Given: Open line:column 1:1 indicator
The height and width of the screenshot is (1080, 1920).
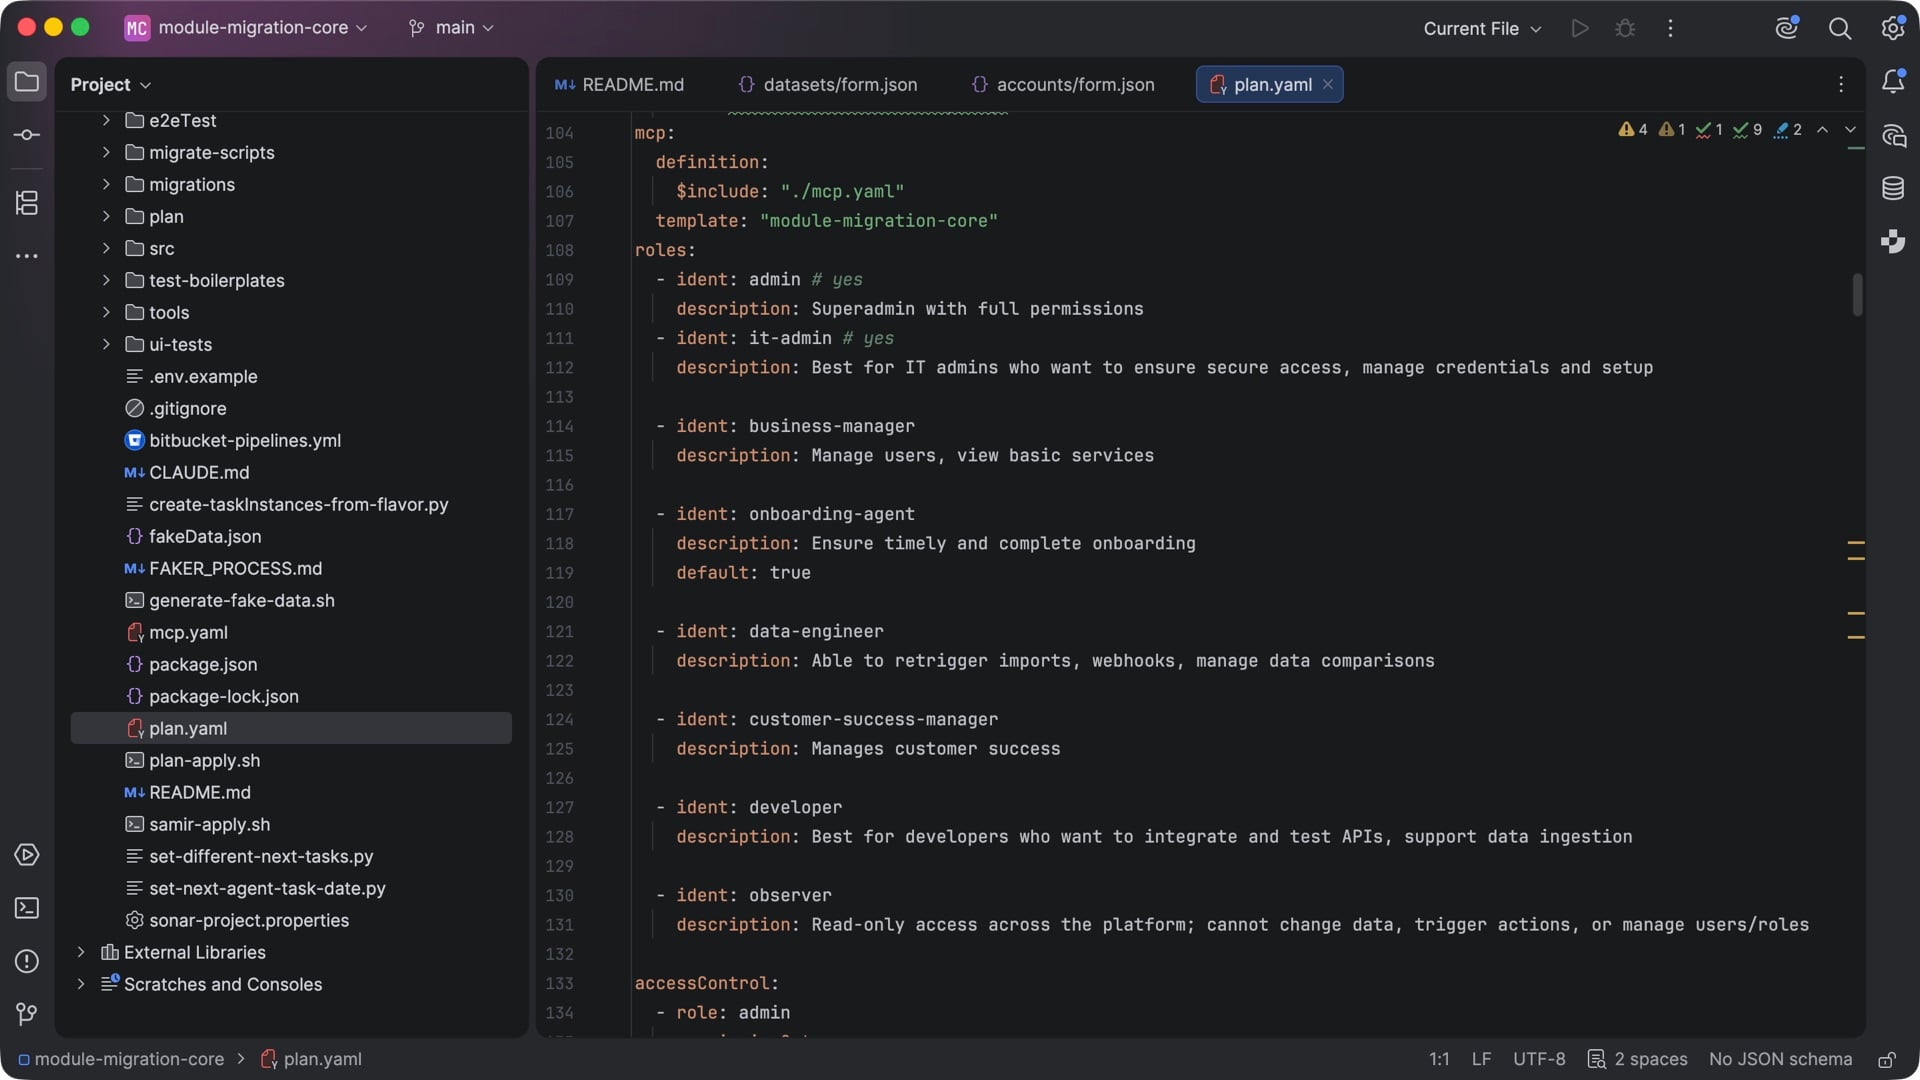Looking at the screenshot, I should pyautogui.click(x=1439, y=1059).
